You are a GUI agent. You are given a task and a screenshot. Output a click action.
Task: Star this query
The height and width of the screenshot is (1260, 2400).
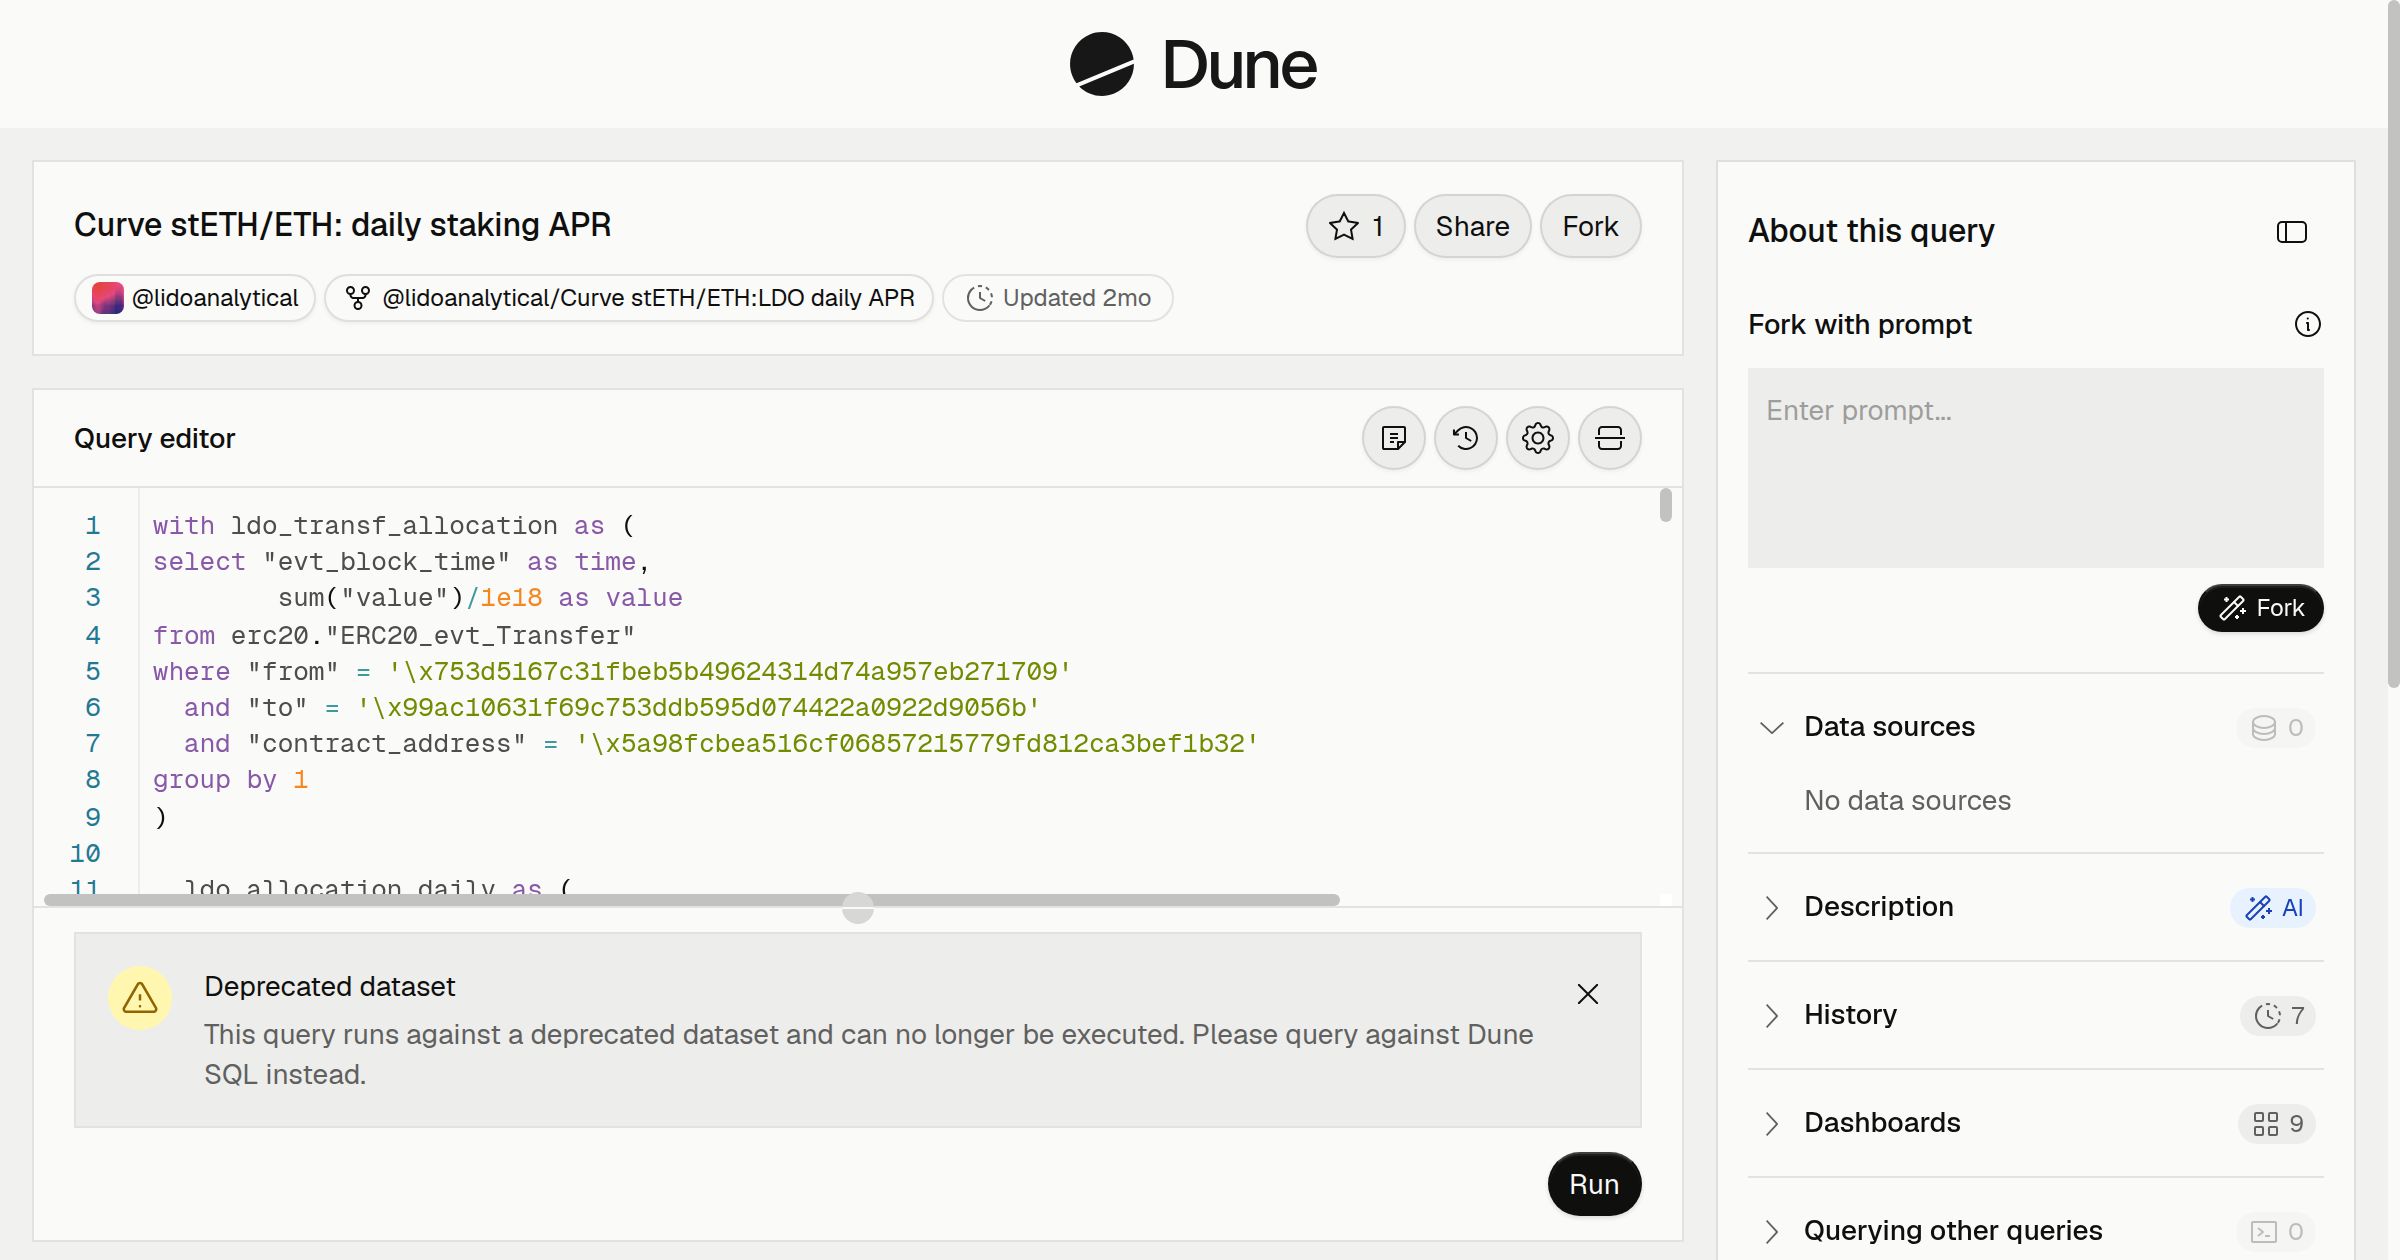pyautogui.click(x=1355, y=226)
